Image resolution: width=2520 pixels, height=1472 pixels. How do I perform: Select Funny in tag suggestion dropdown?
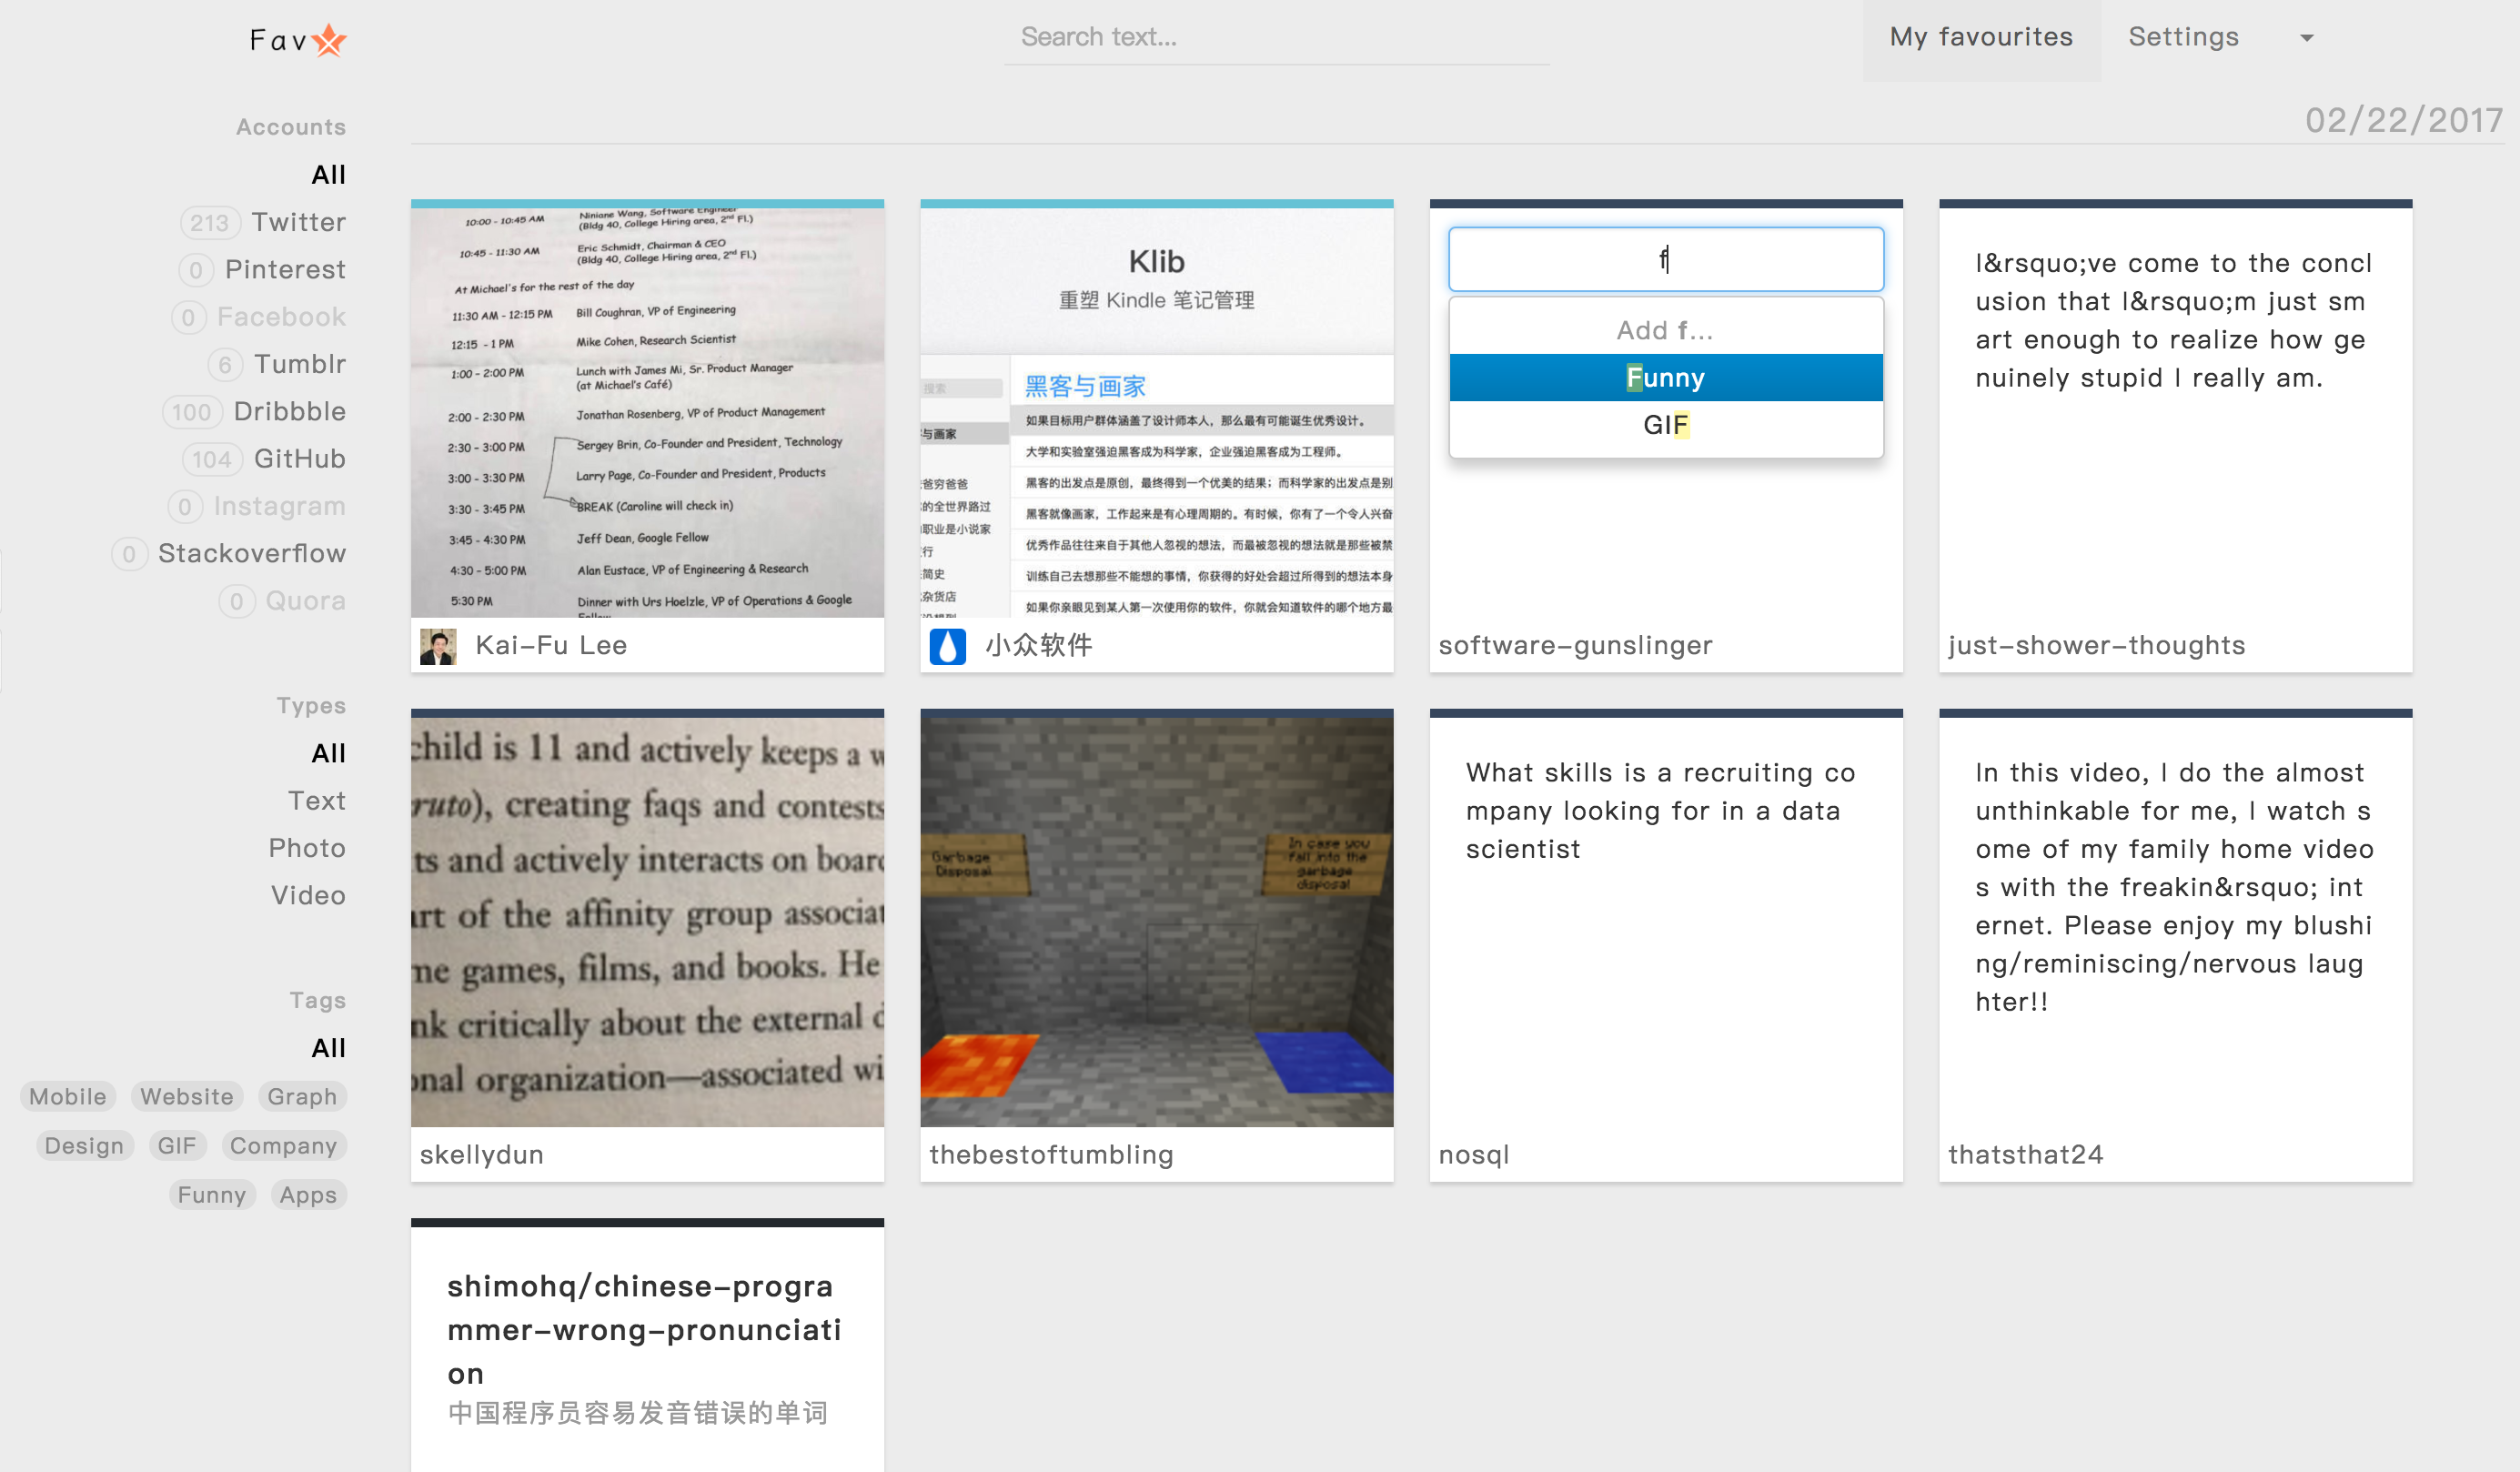pos(1665,378)
